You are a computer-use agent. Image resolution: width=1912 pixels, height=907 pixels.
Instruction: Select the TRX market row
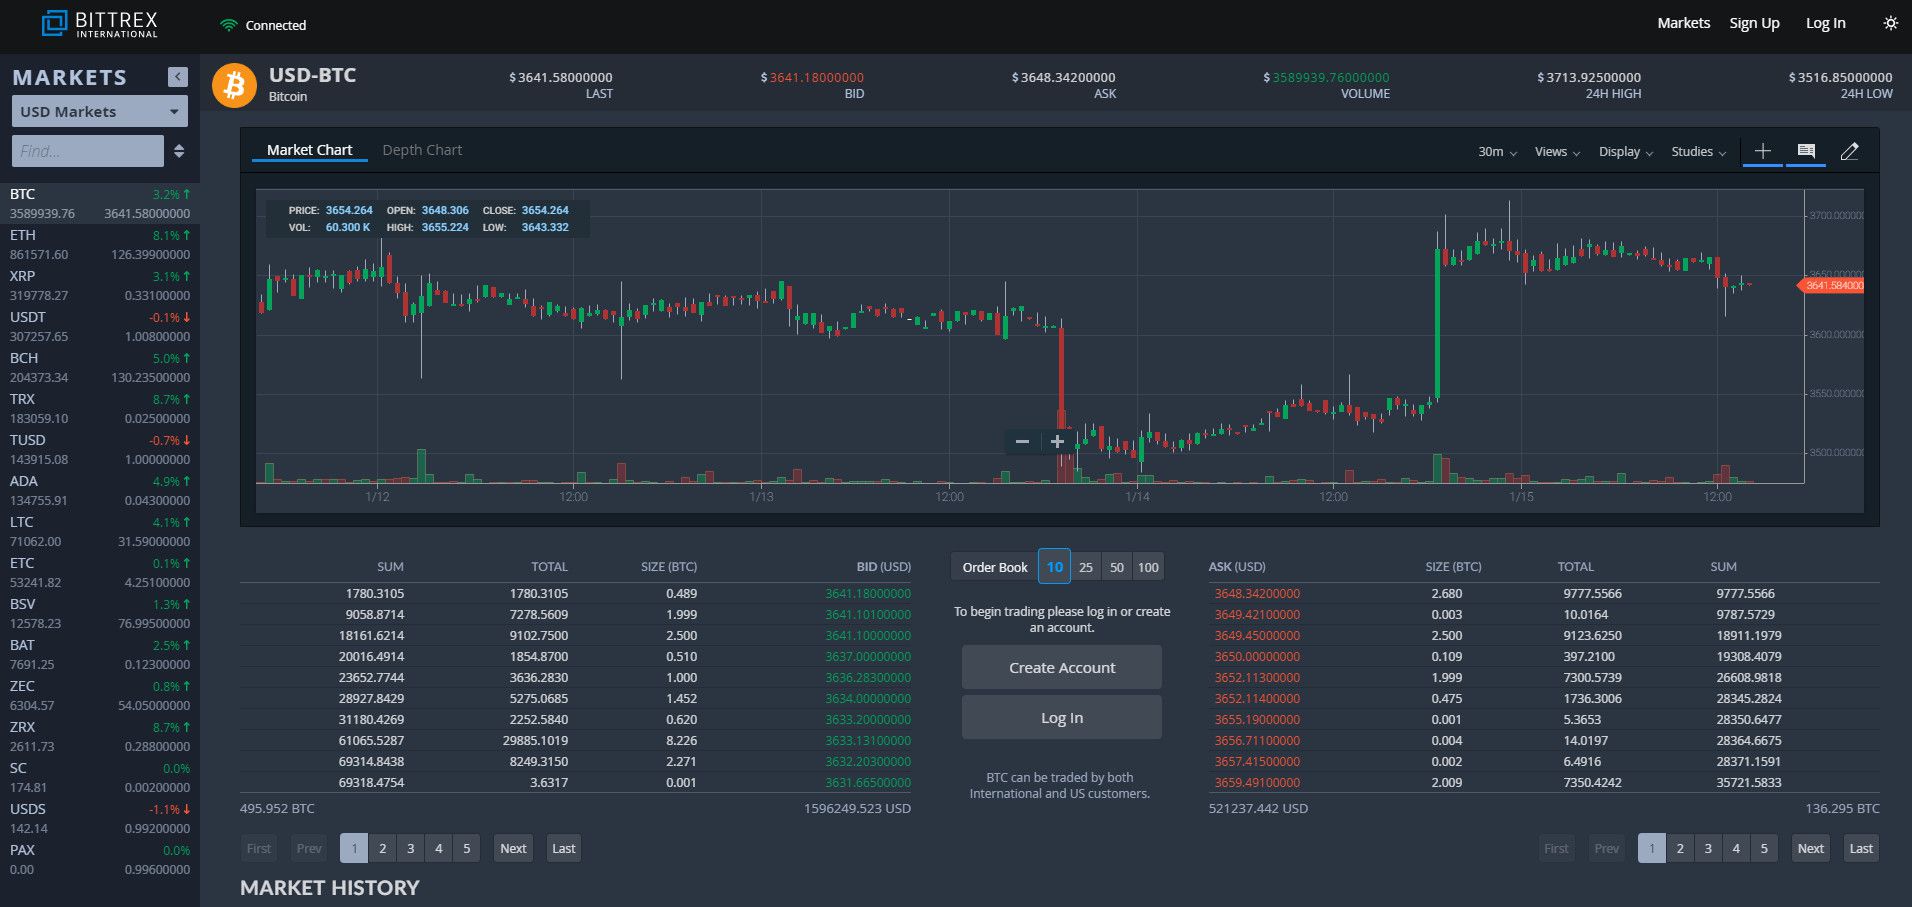tap(100, 409)
